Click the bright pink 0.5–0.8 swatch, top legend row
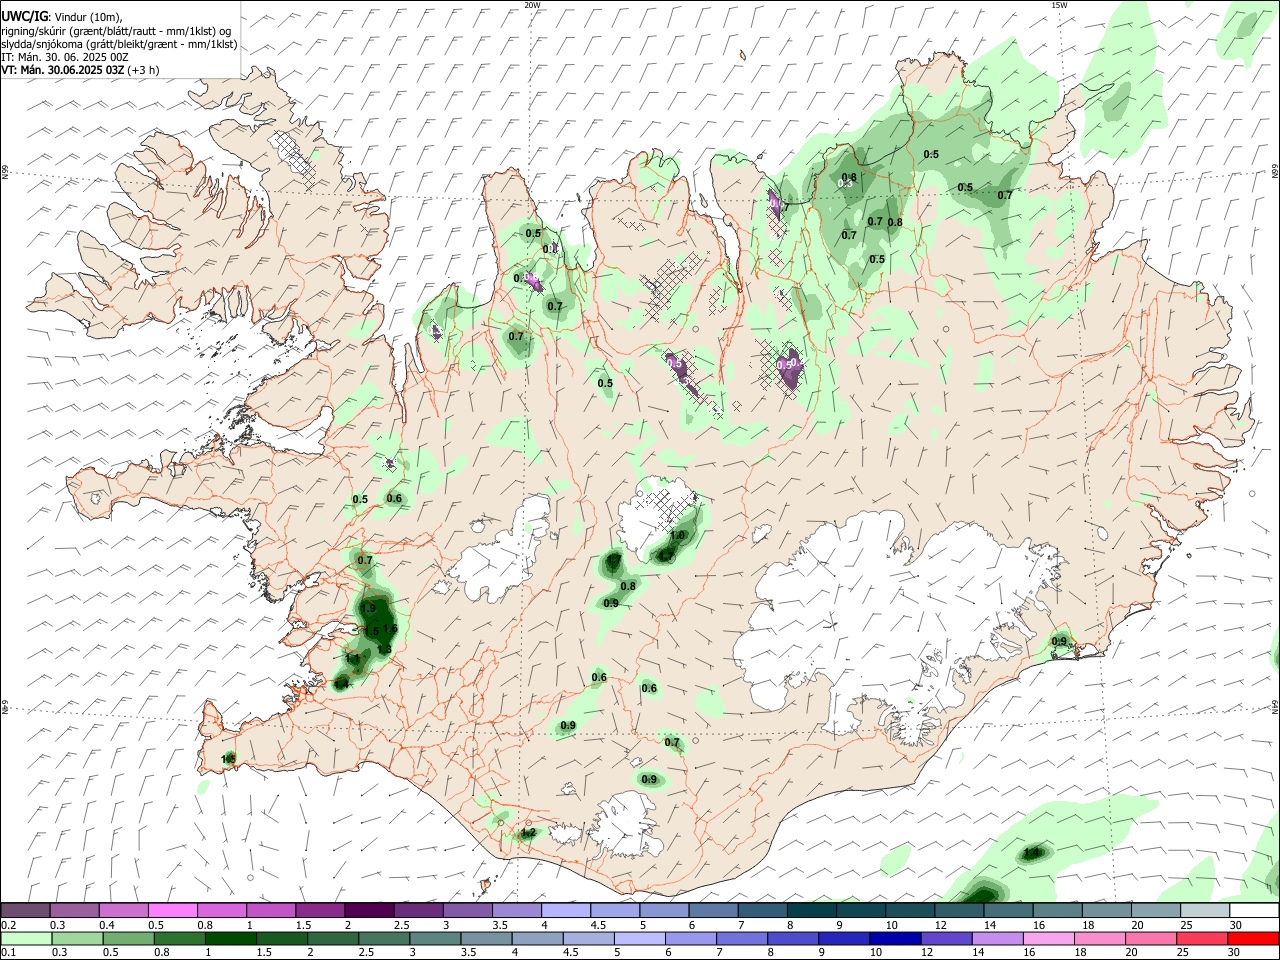The image size is (1280, 960). click(172, 911)
